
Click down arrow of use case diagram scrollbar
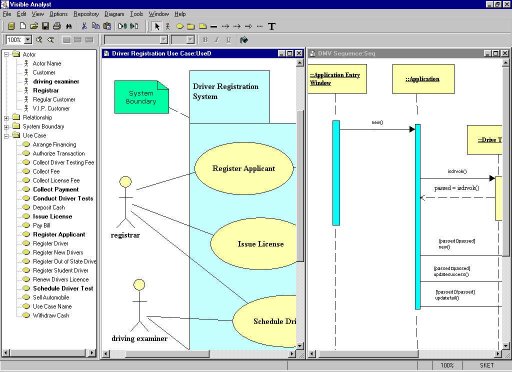[x=300, y=346]
